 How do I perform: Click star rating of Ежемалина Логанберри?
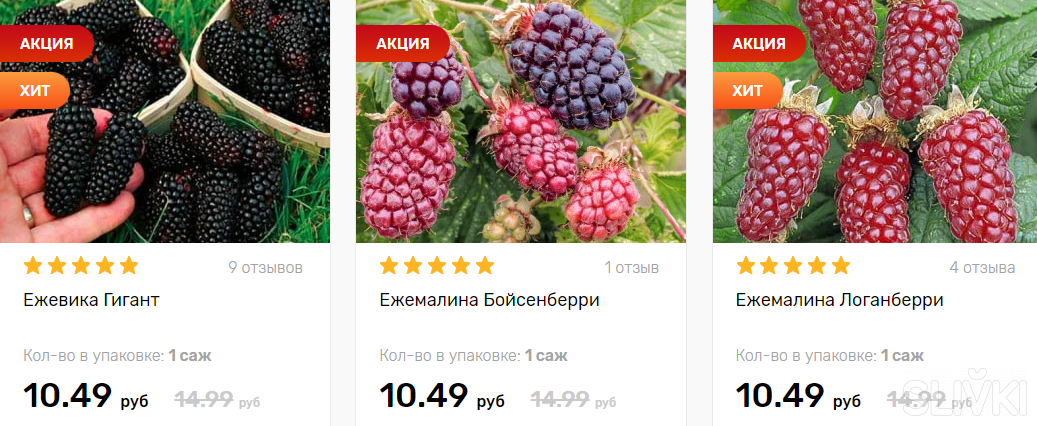793,266
